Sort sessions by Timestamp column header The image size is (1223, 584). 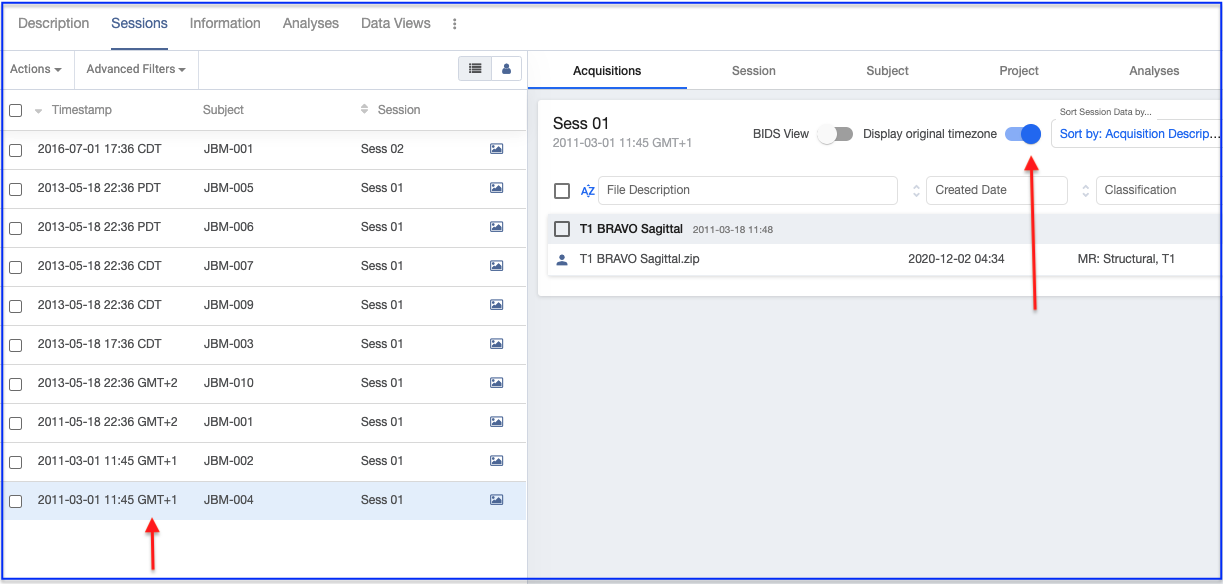pos(81,110)
